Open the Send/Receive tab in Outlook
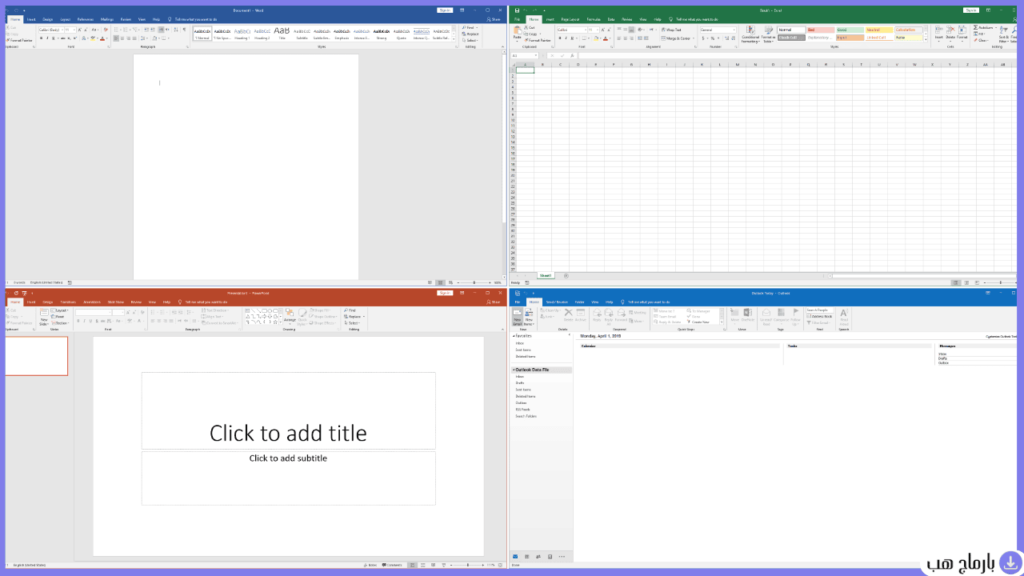The height and width of the screenshot is (576, 1024). pos(557,302)
